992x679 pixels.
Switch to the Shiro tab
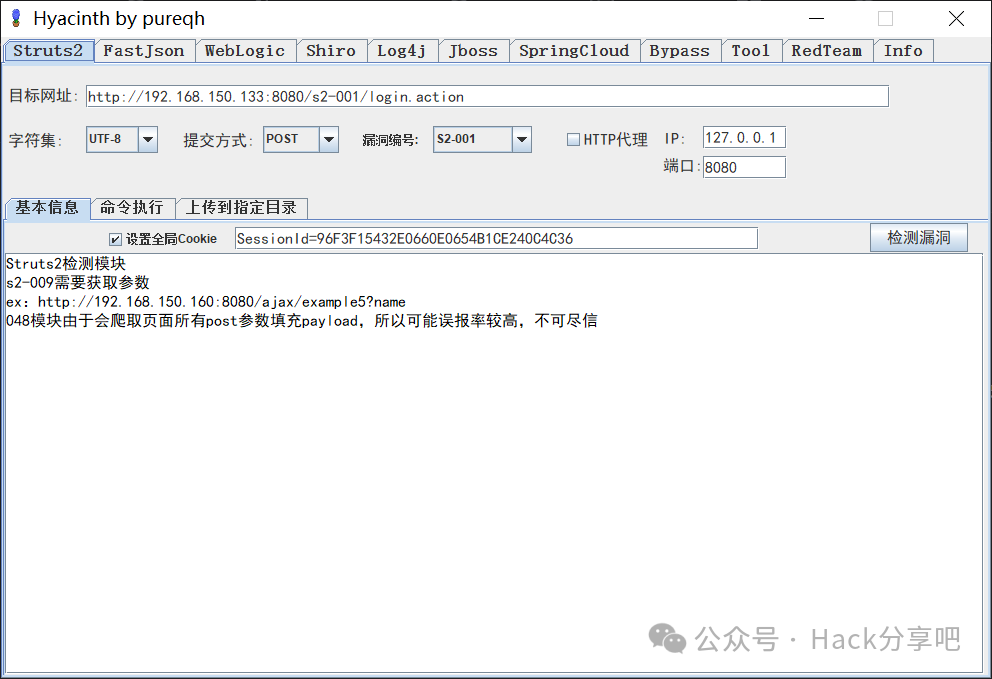point(331,51)
